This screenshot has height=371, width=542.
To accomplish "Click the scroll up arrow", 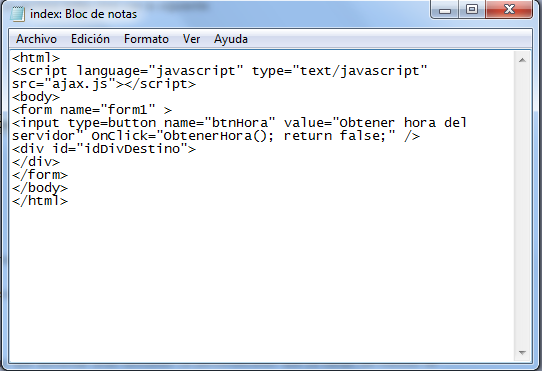I will pos(522,60).
